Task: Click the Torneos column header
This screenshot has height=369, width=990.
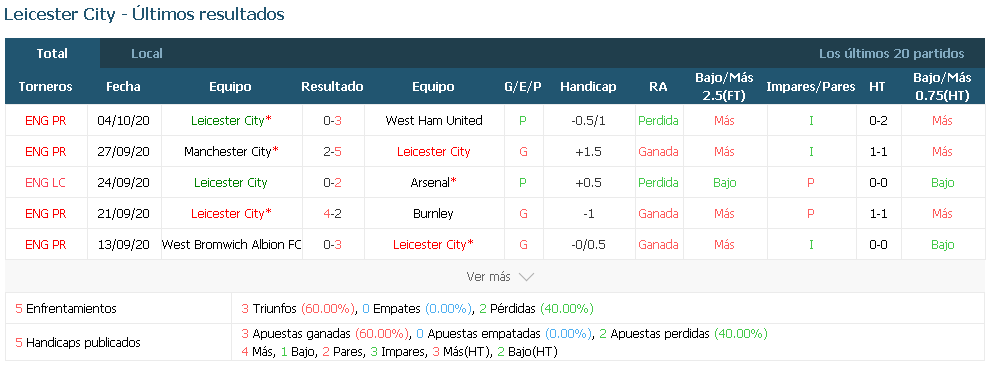Action: coord(45,87)
